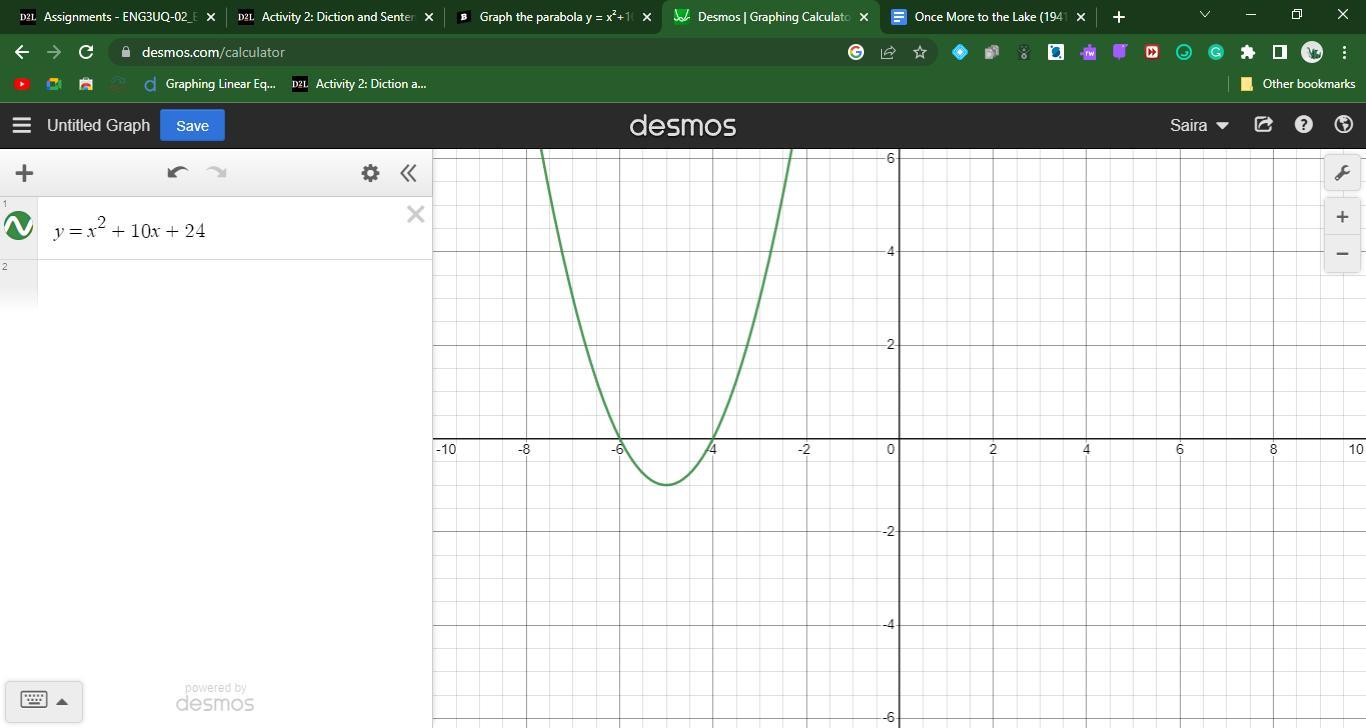
Task: Click into the empty second expression row
Action: (230, 283)
